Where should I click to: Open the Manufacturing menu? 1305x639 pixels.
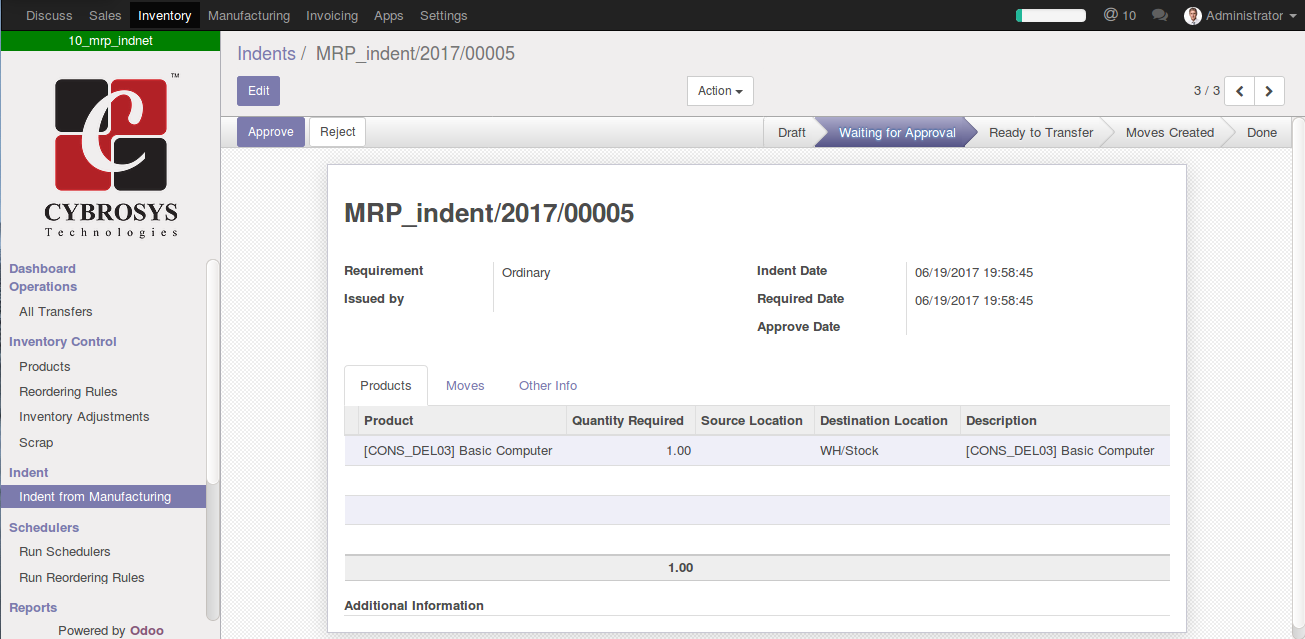point(249,16)
